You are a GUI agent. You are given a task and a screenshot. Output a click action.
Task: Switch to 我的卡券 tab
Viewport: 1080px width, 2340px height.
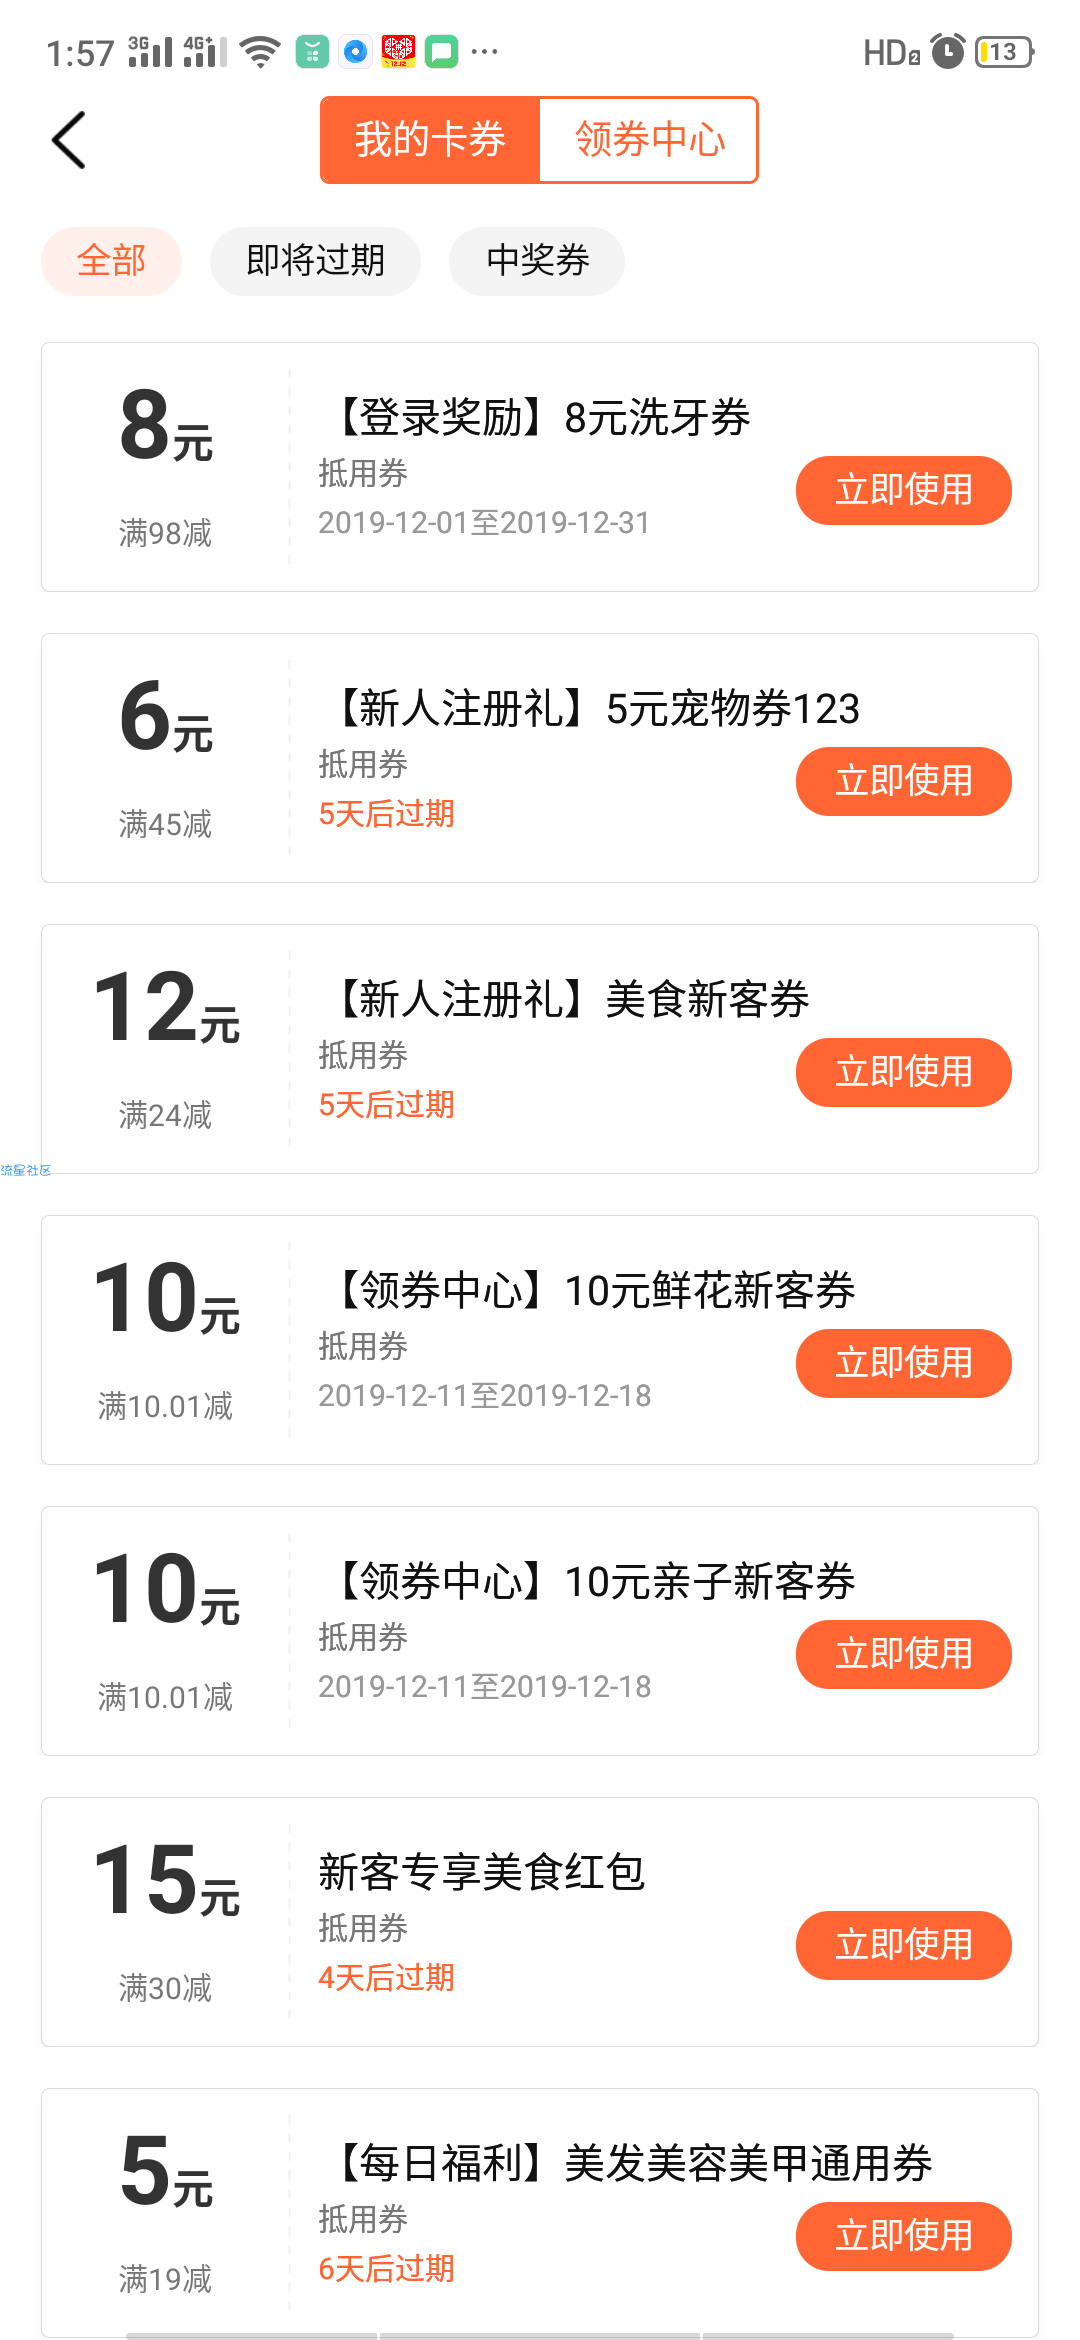[x=430, y=140]
